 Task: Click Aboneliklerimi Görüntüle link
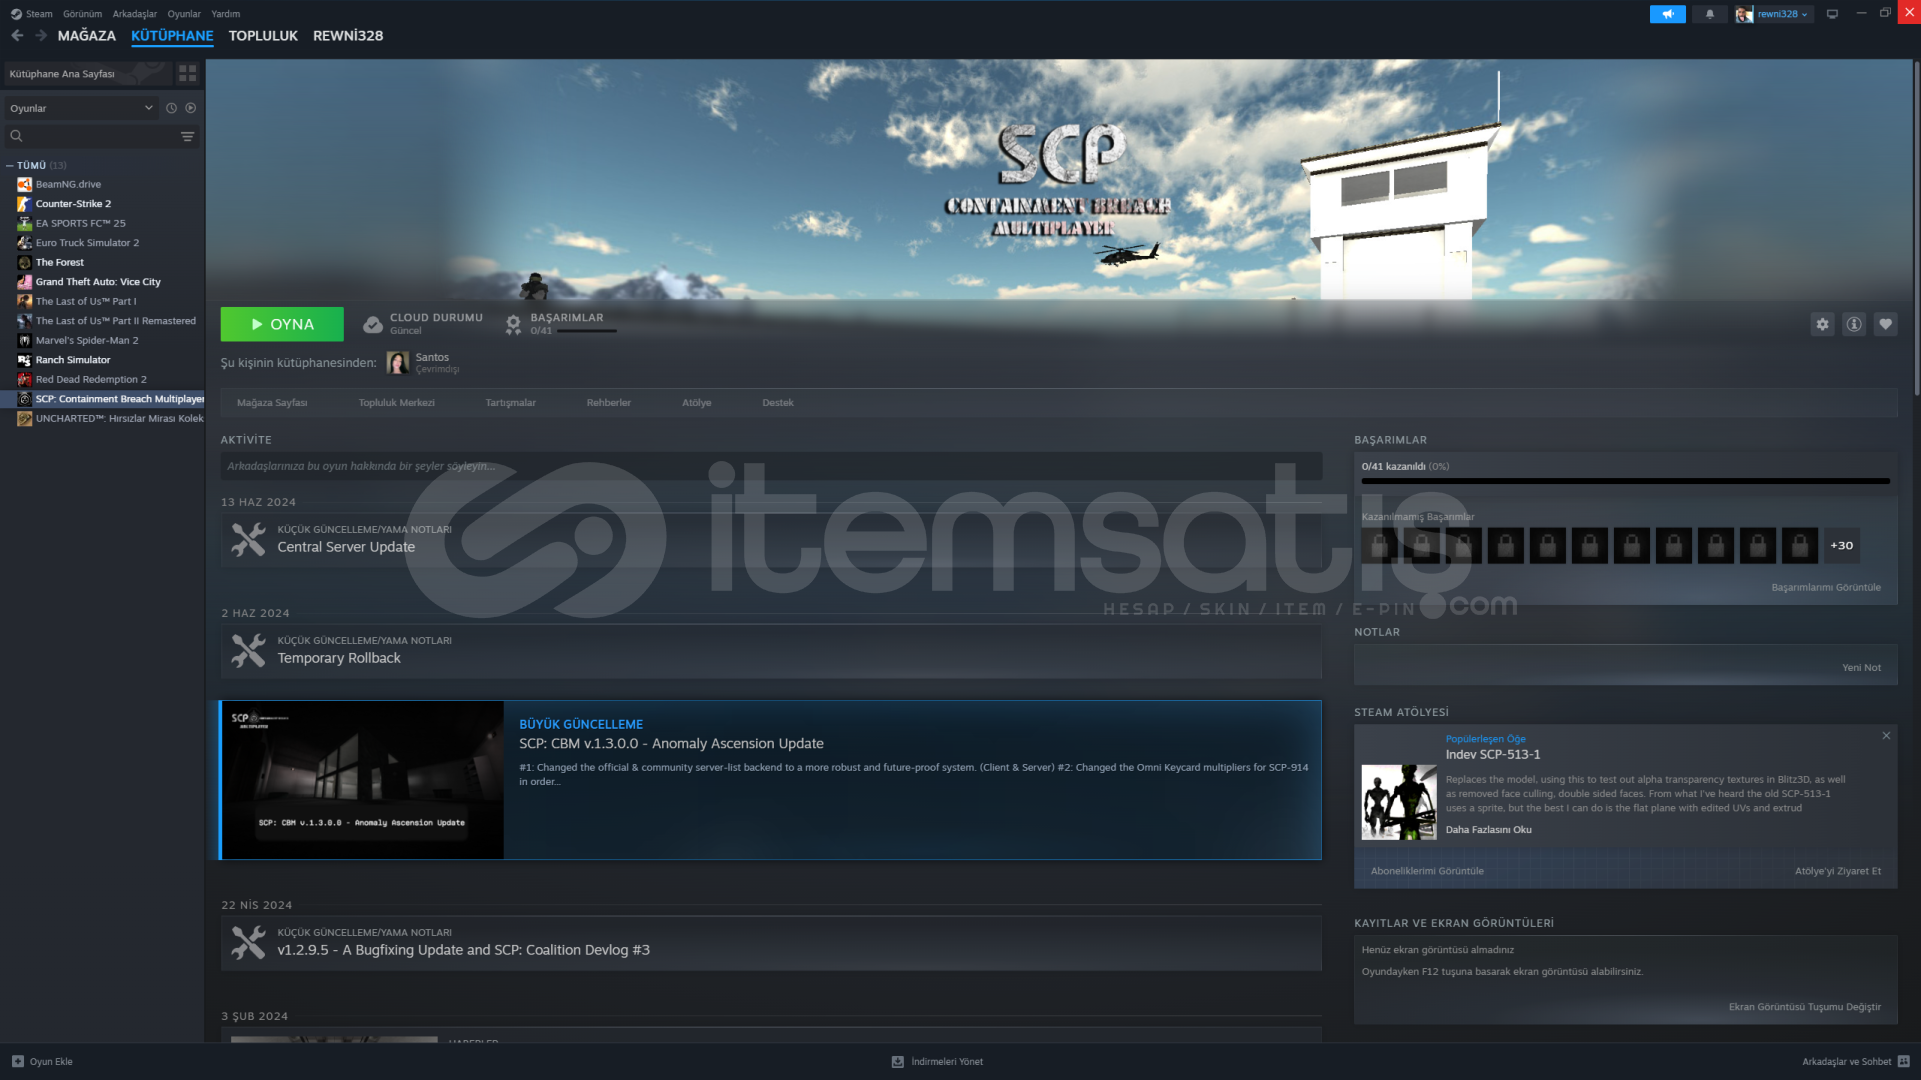1427,871
